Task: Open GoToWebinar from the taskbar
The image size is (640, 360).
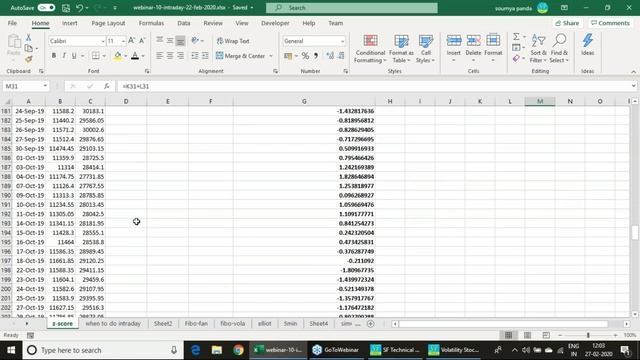Action: (335, 350)
